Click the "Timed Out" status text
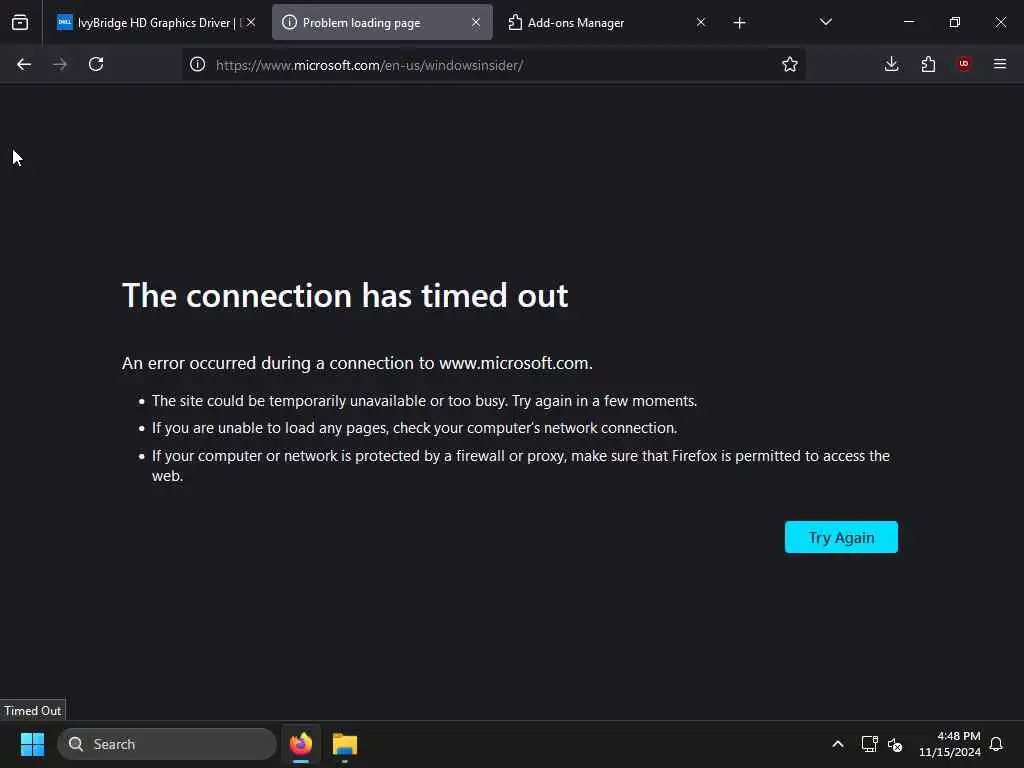The width and height of the screenshot is (1024, 768). pyautogui.click(x=33, y=711)
